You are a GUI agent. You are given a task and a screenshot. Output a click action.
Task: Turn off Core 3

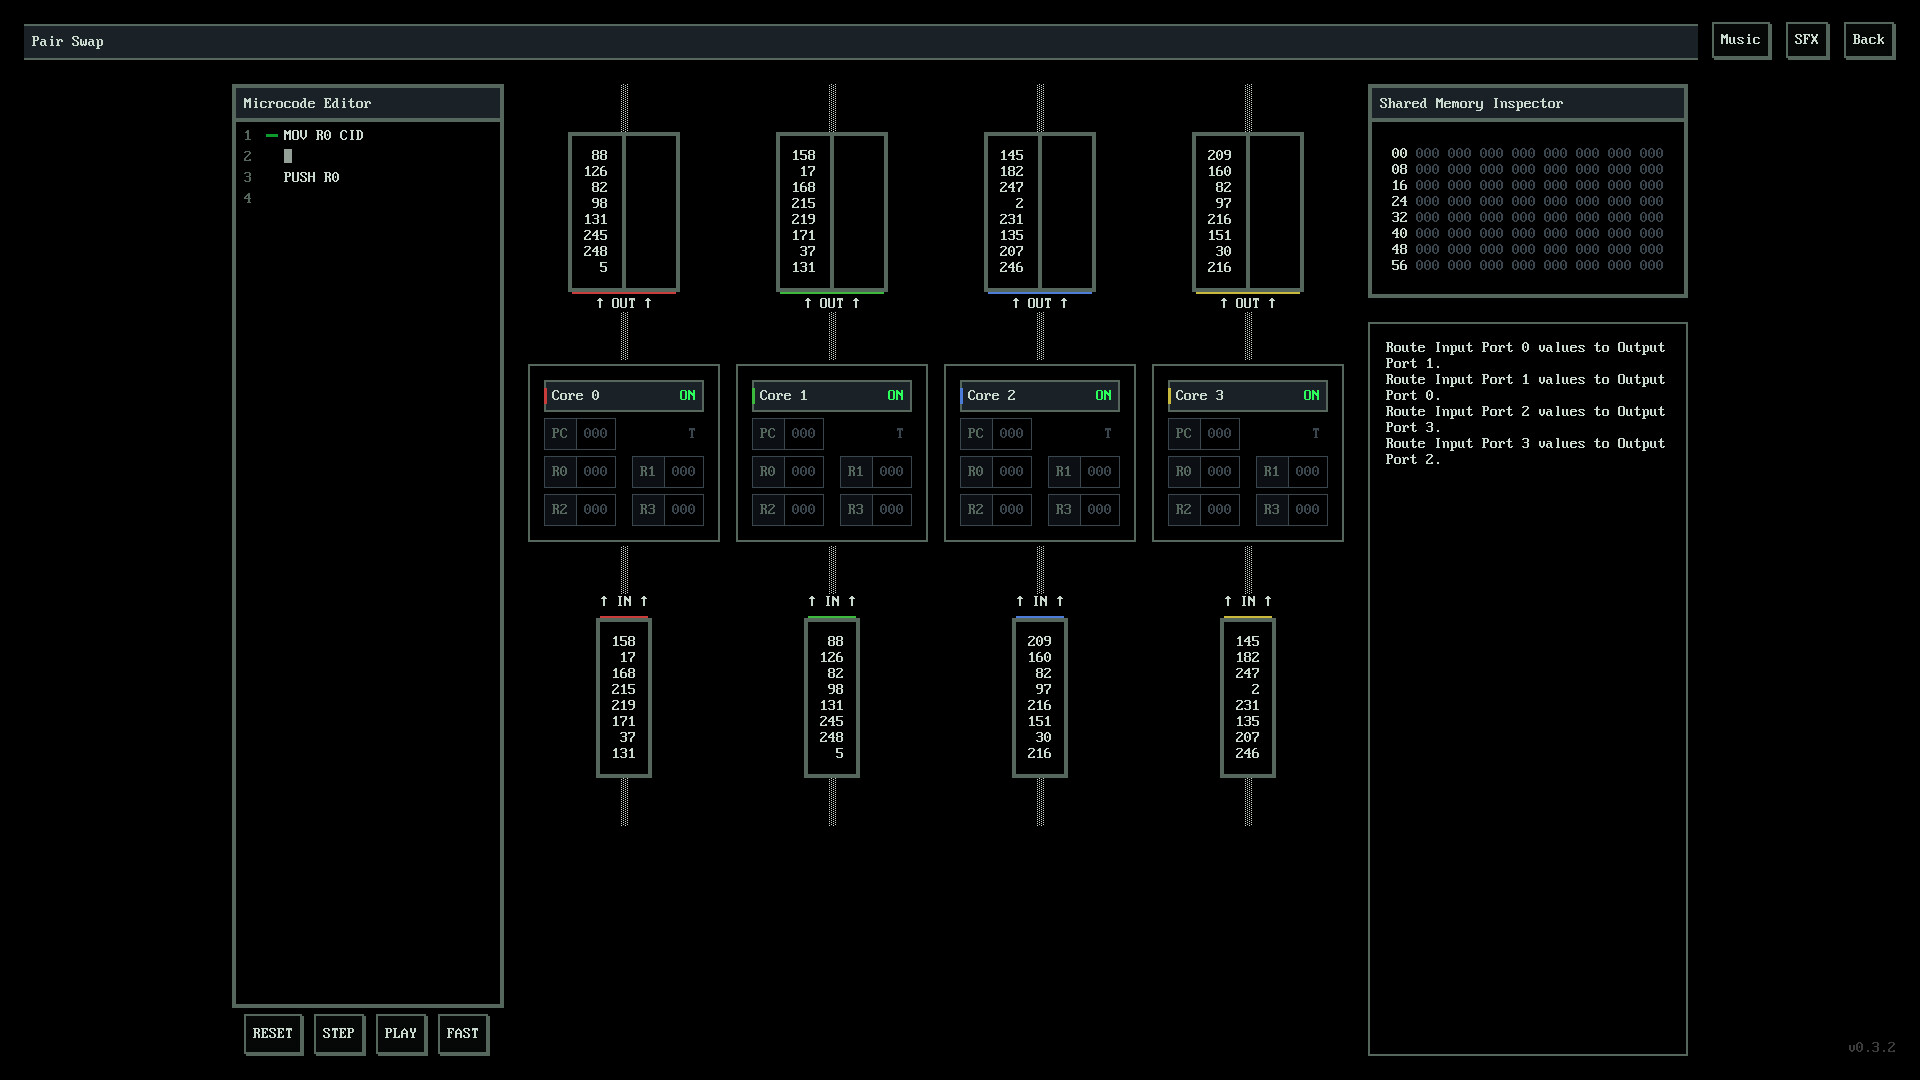pos(1311,396)
